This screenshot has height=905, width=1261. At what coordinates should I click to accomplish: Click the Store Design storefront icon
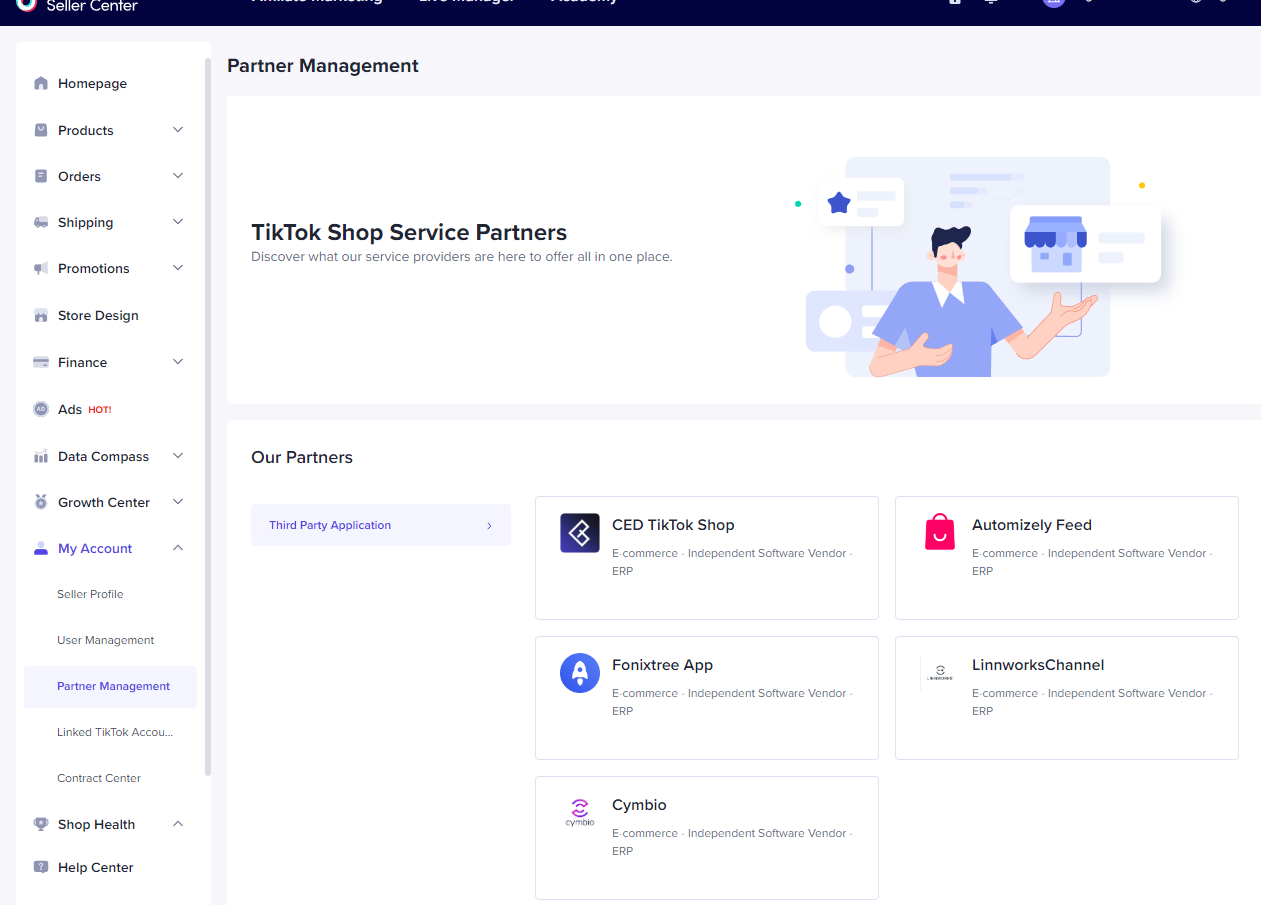[x=41, y=315]
